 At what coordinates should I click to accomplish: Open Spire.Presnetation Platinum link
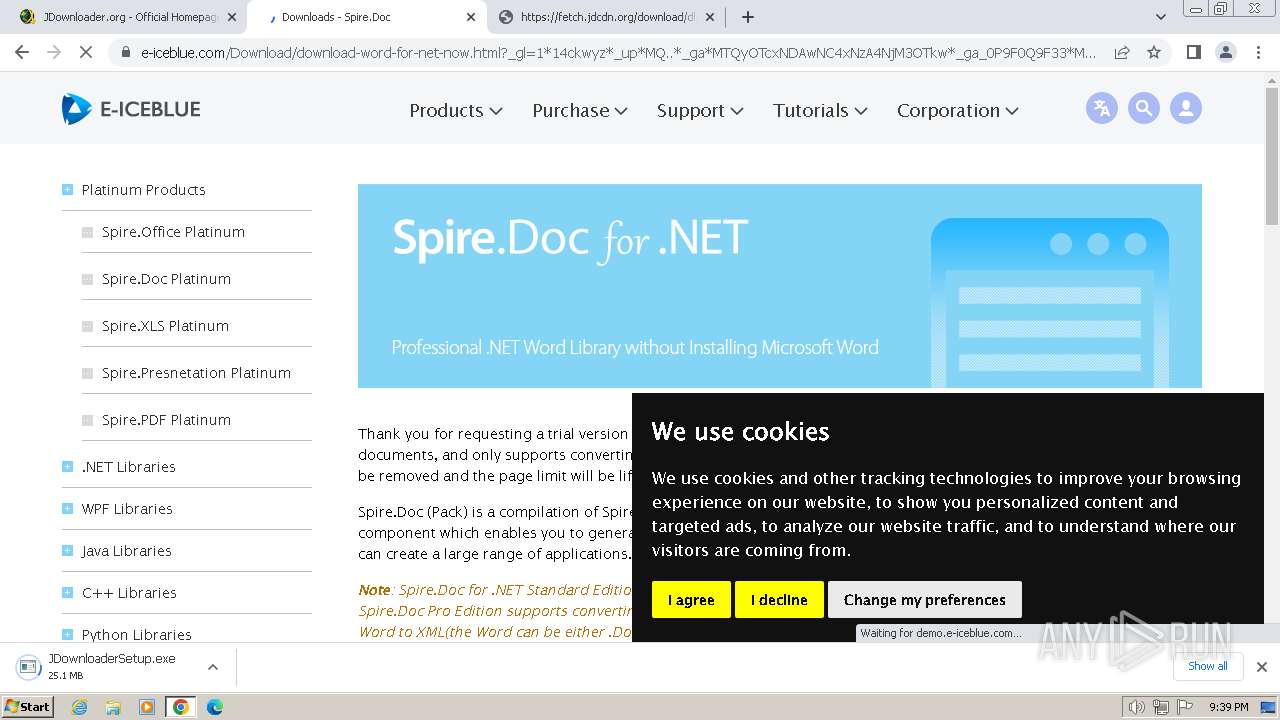(196, 372)
